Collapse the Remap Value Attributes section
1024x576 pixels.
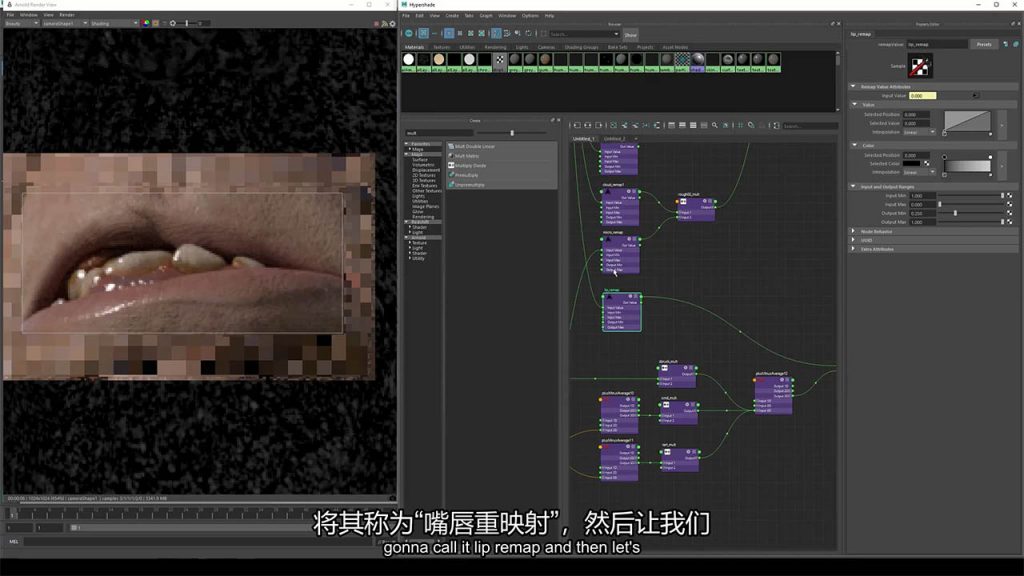(x=853, y=86)
